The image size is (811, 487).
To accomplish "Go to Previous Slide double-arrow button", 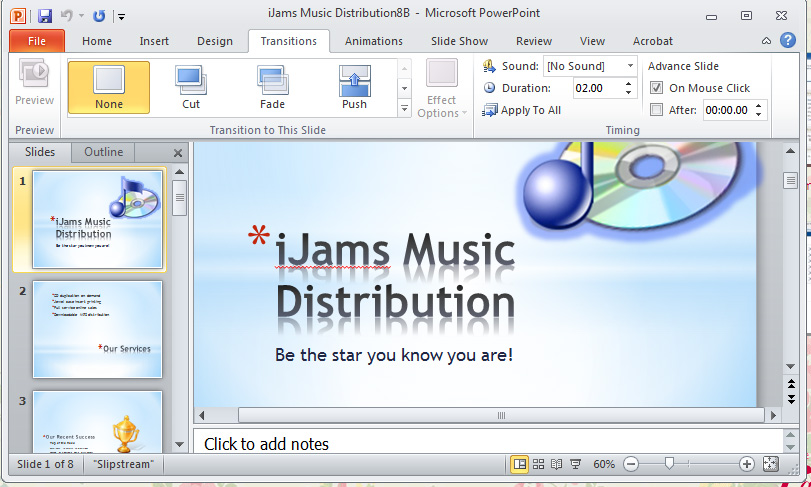I will click(x=791, y=384).
